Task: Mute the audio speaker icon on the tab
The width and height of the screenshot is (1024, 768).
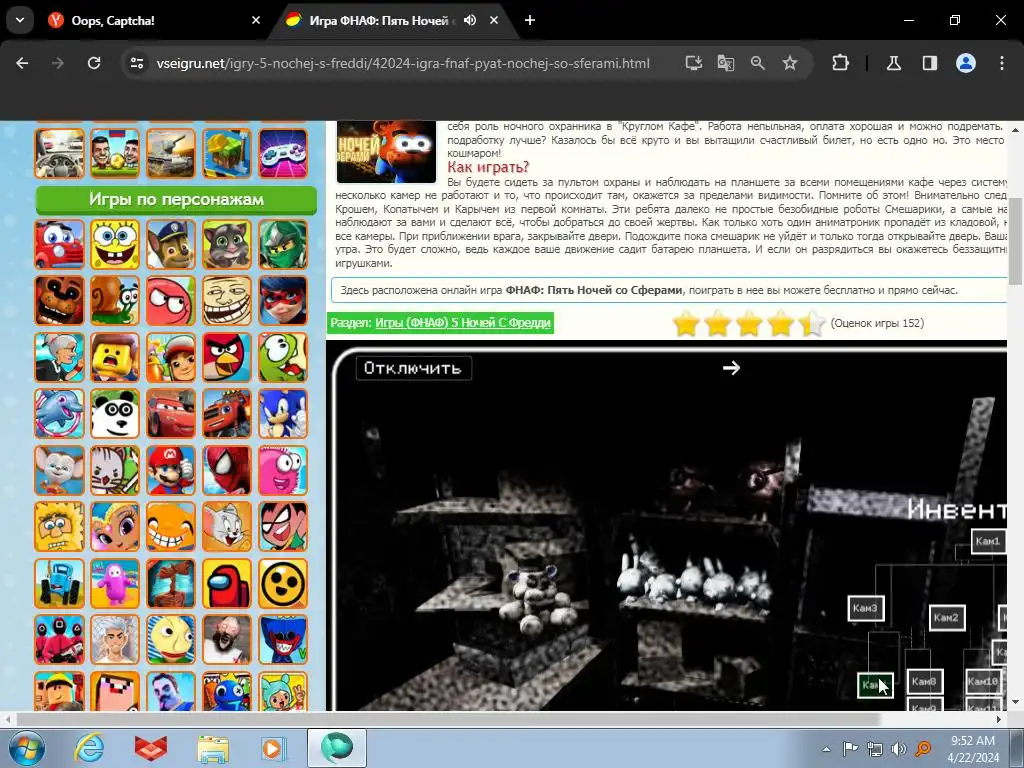Action: (x=470, y=20)
